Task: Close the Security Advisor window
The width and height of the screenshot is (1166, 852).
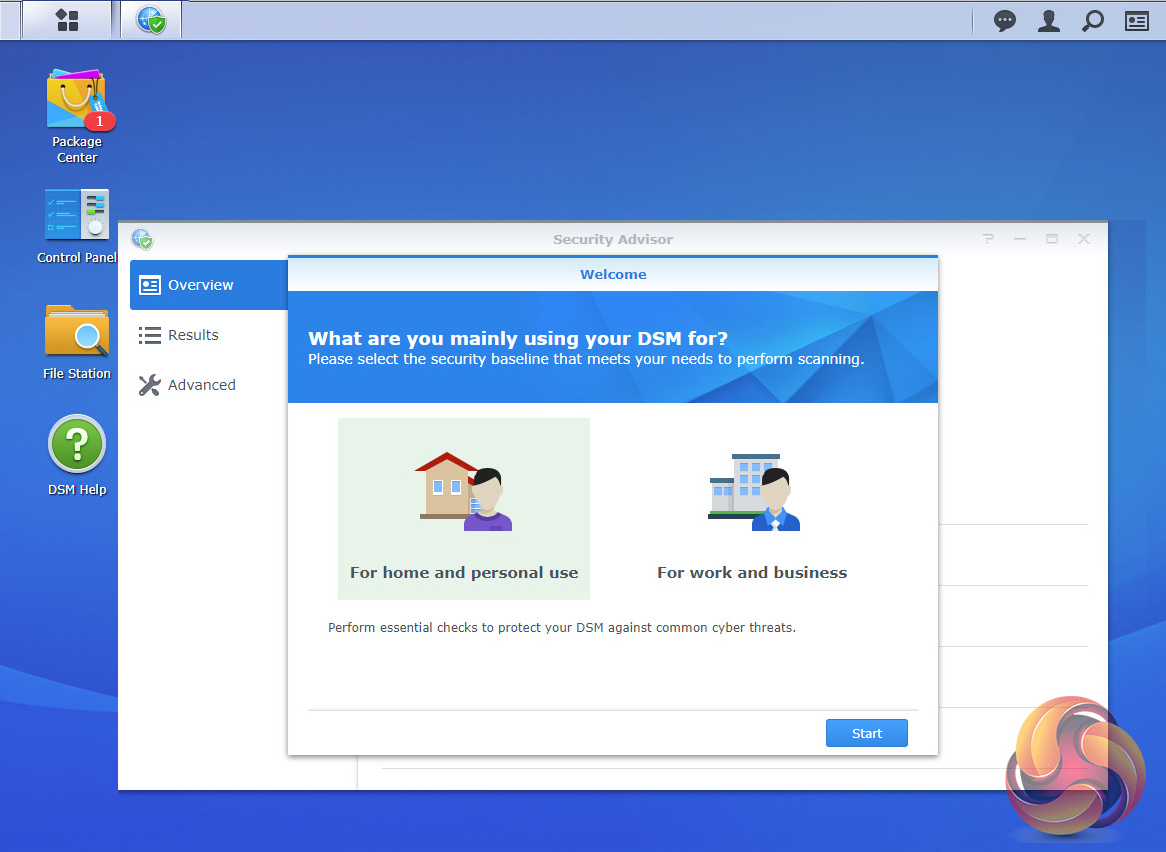Action: click(x=1083, y=239)
